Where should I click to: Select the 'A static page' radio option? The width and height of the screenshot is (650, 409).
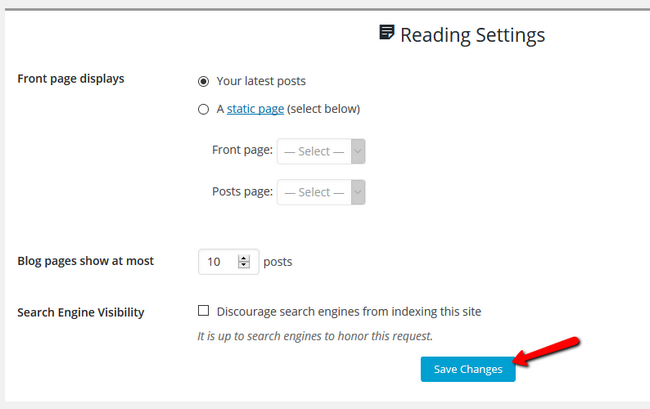tap(203, 109)
